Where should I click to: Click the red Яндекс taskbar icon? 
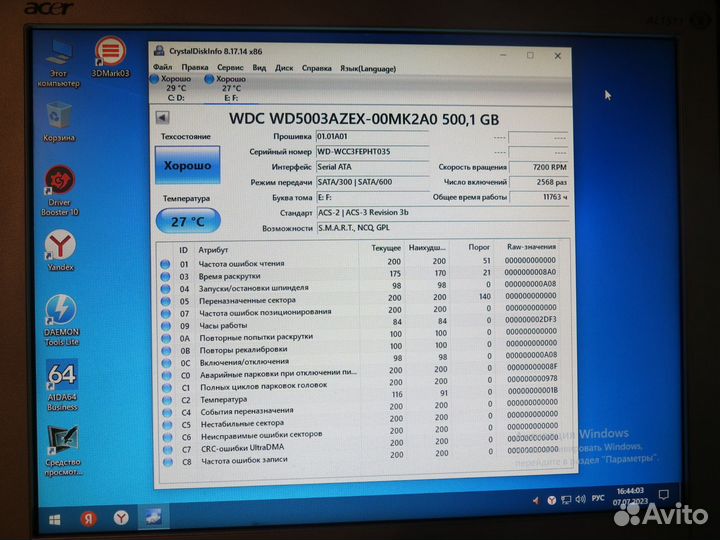(88, 519)
